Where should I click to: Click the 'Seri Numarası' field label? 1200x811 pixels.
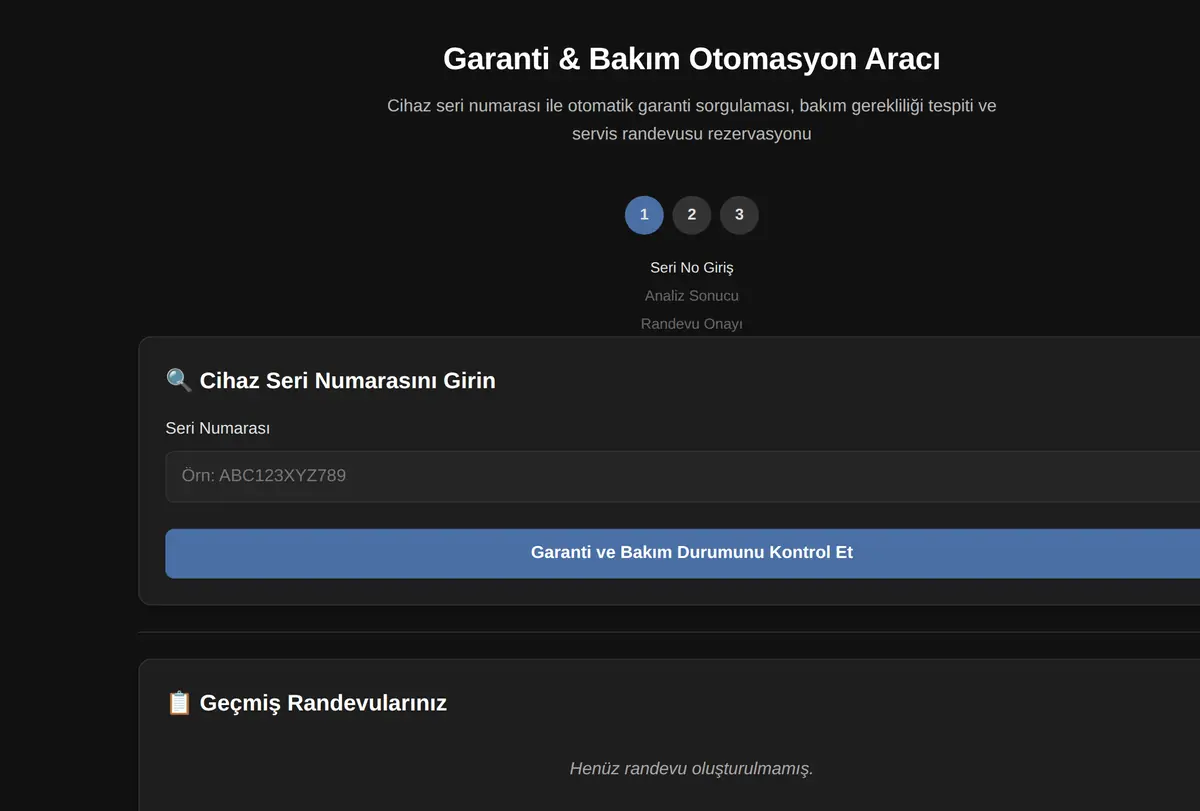tap(218, 428)
